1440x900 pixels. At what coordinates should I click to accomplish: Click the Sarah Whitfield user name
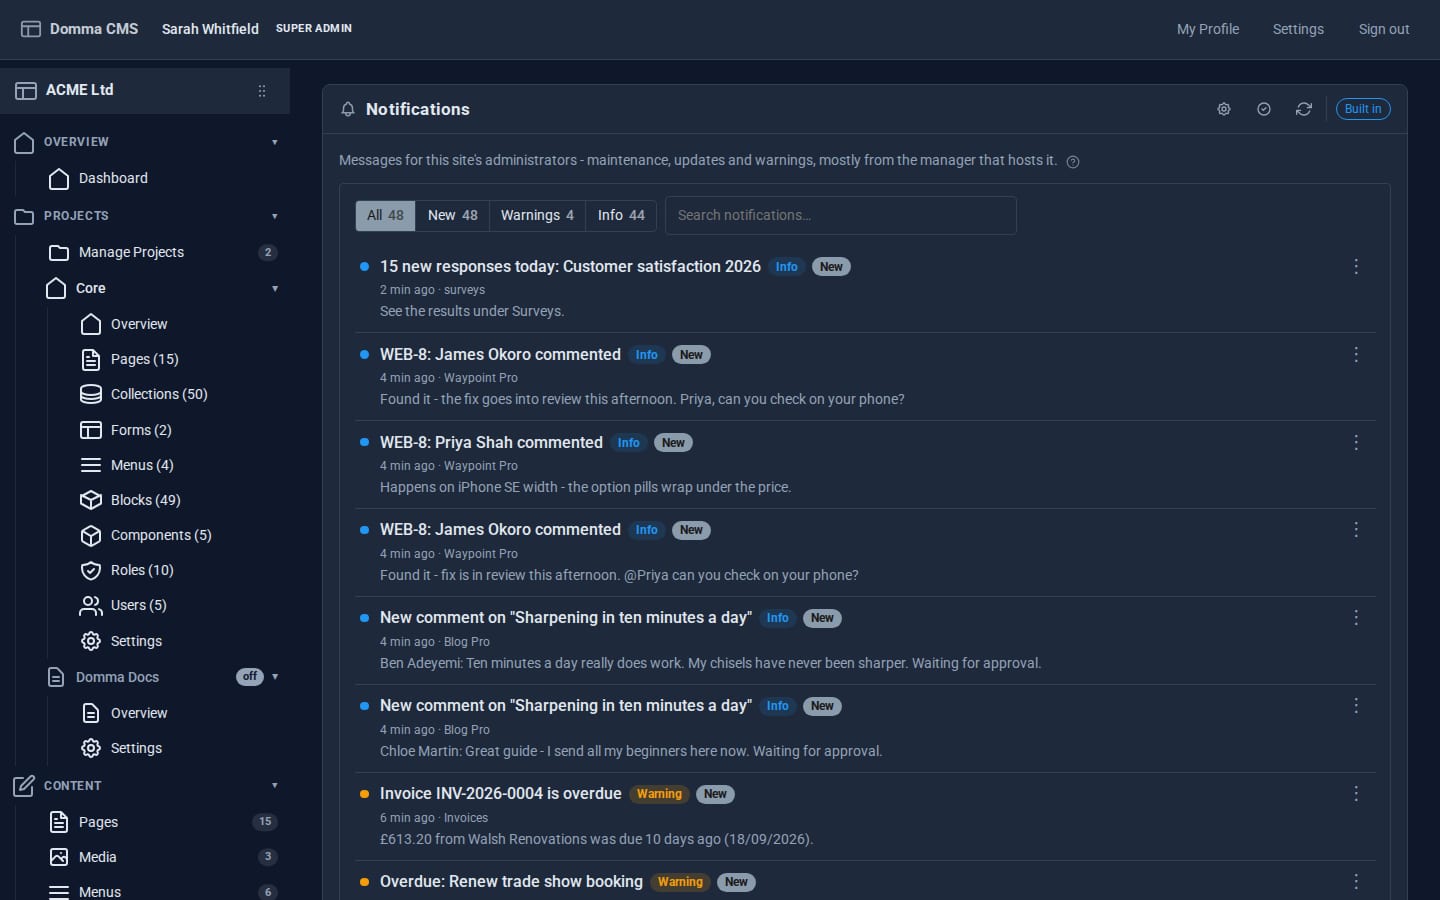pyautogui.click(x=210, y=29)
